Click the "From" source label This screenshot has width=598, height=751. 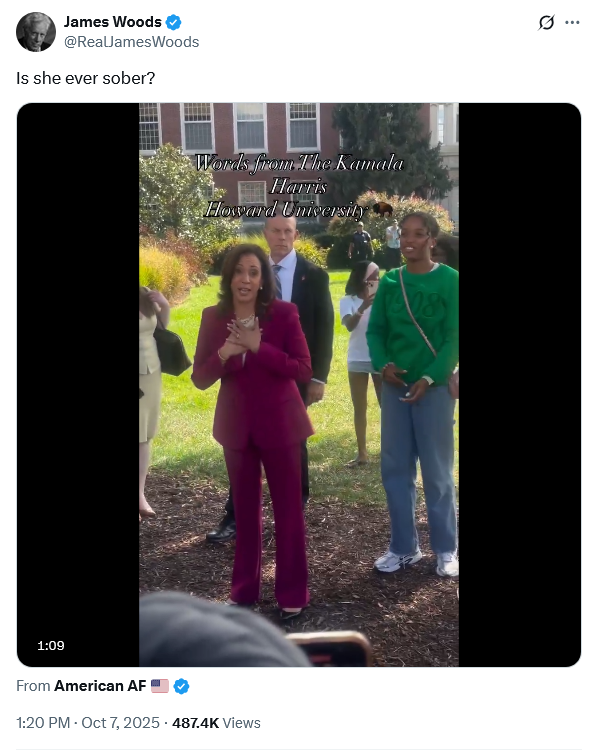(33, 686)
